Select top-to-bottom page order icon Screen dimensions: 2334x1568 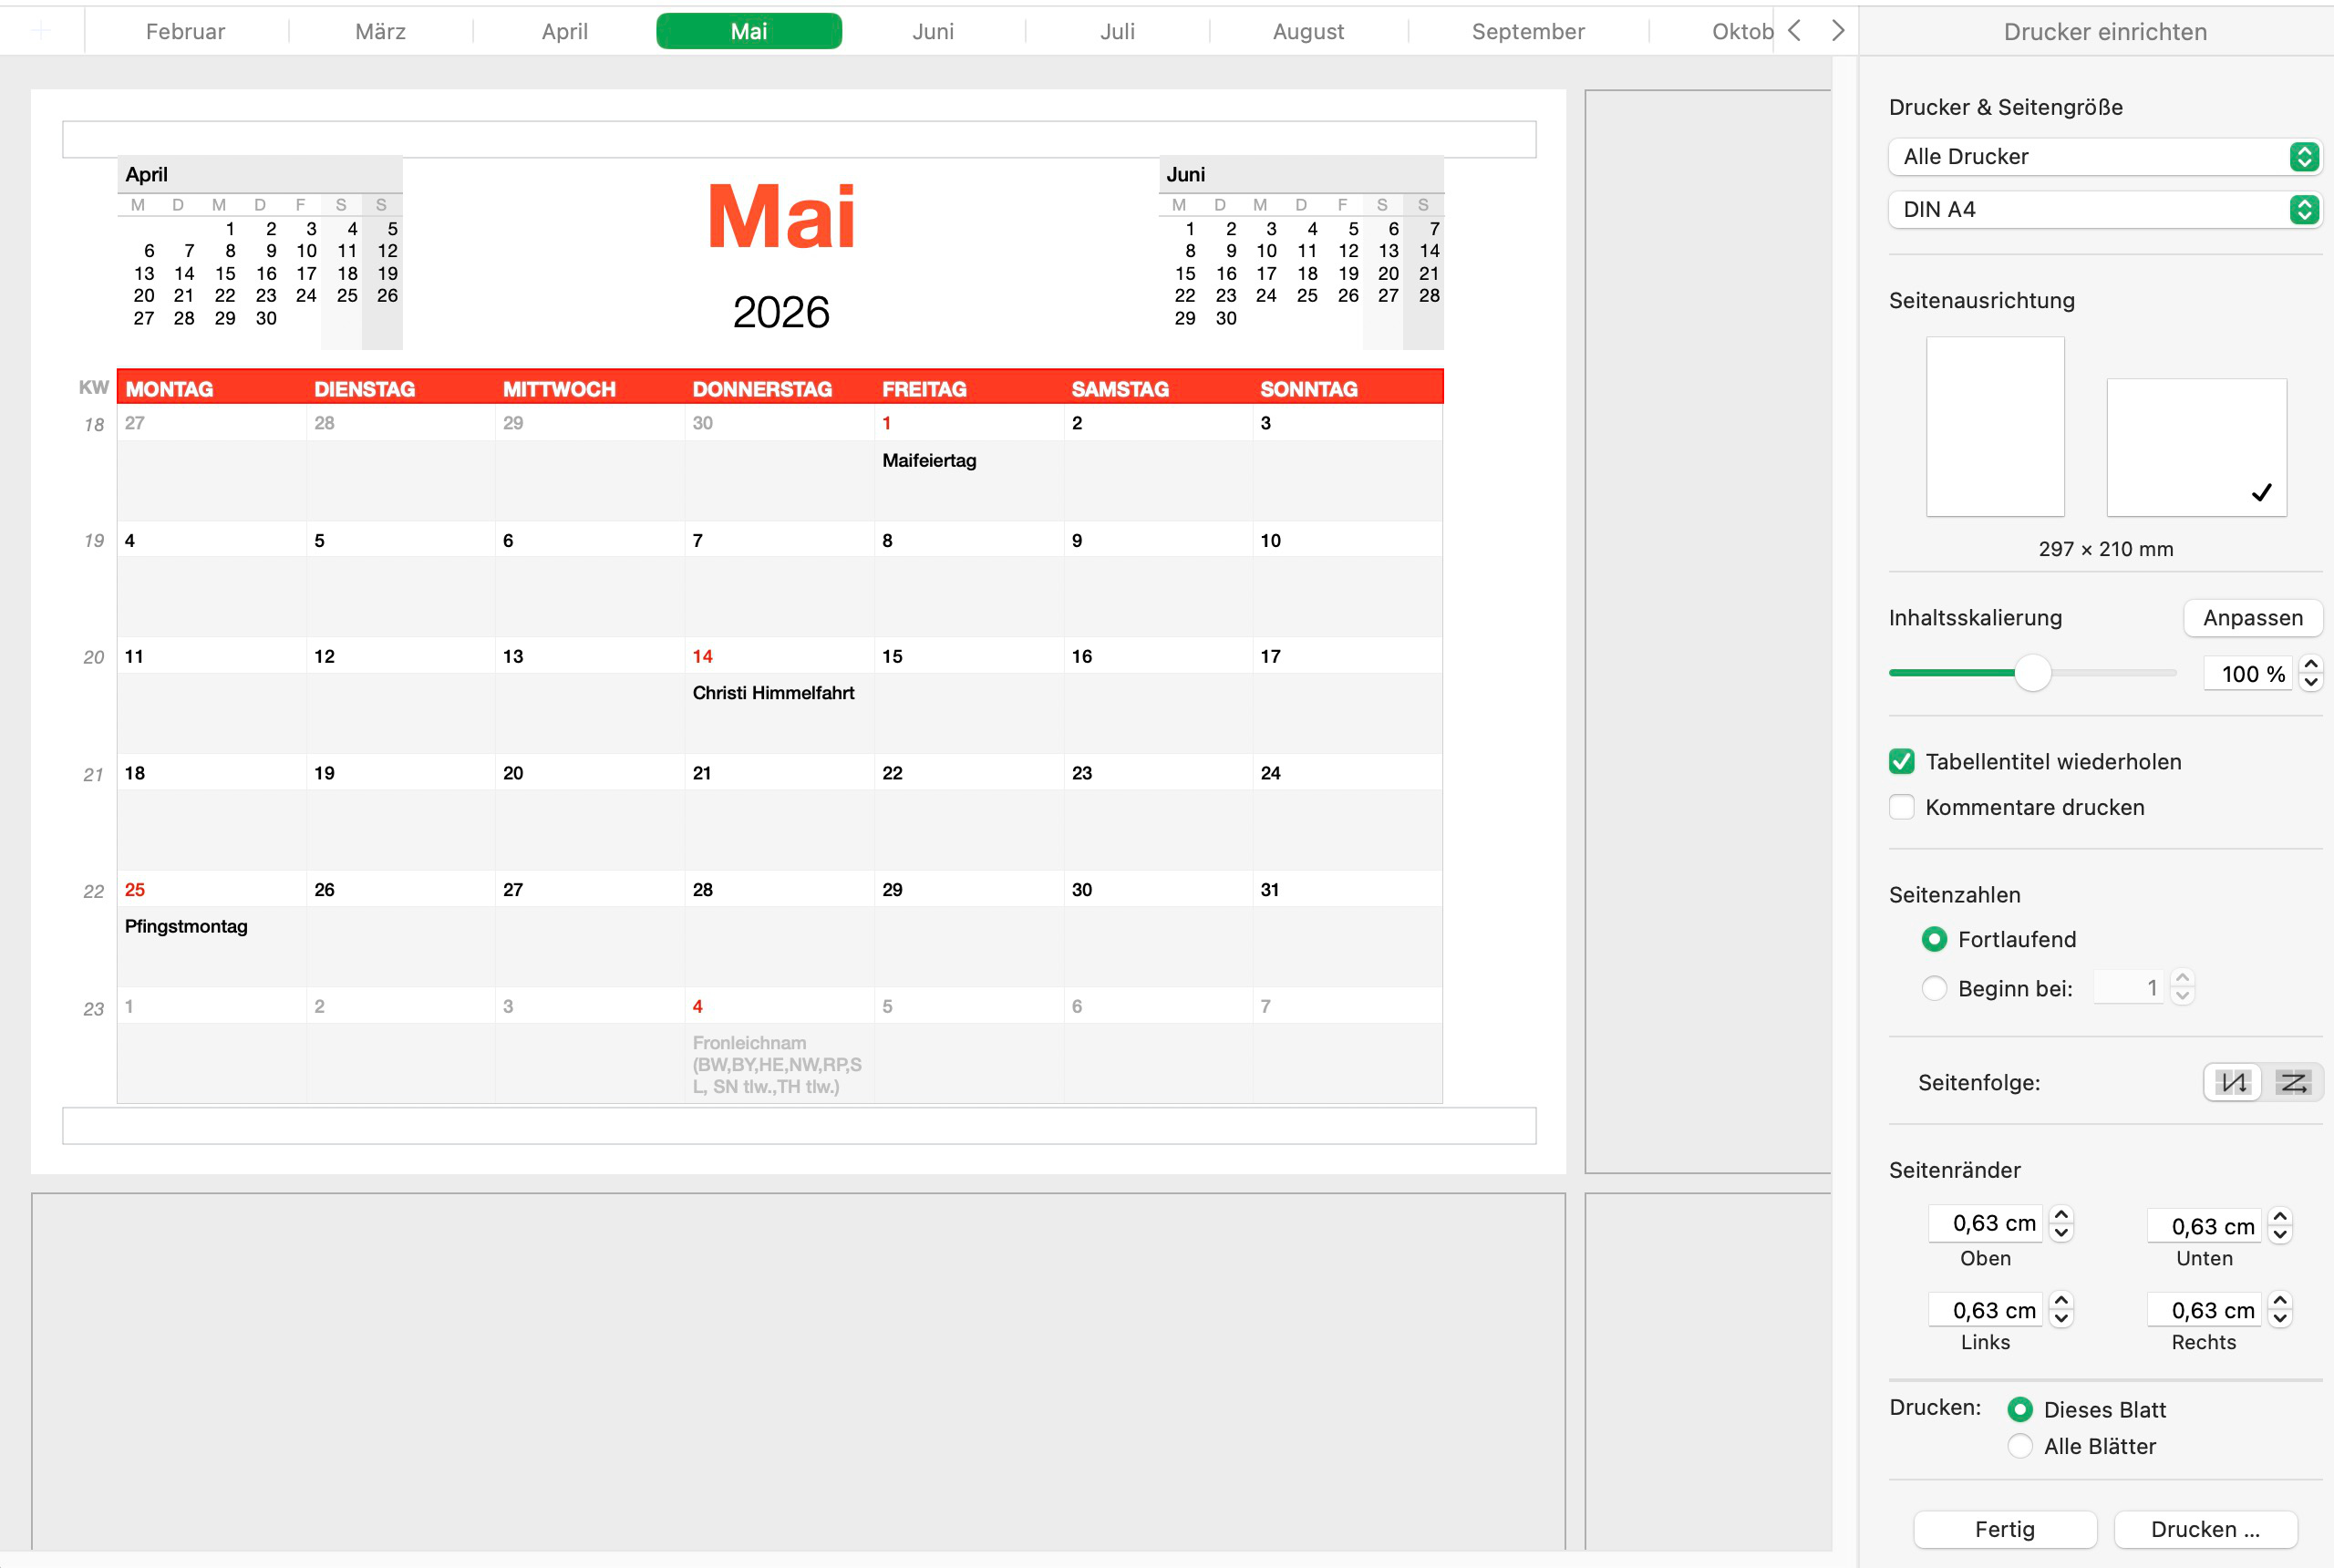coord(2233,1082)
